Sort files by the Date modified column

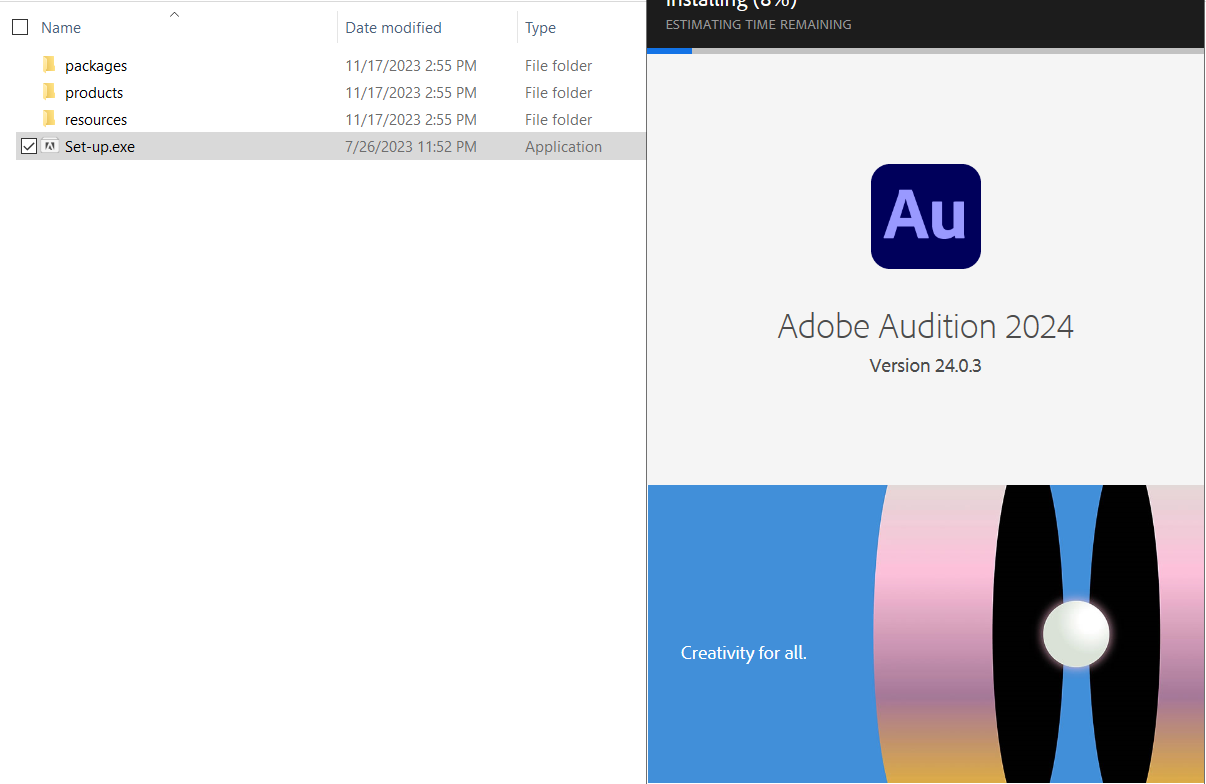point(392,27)
